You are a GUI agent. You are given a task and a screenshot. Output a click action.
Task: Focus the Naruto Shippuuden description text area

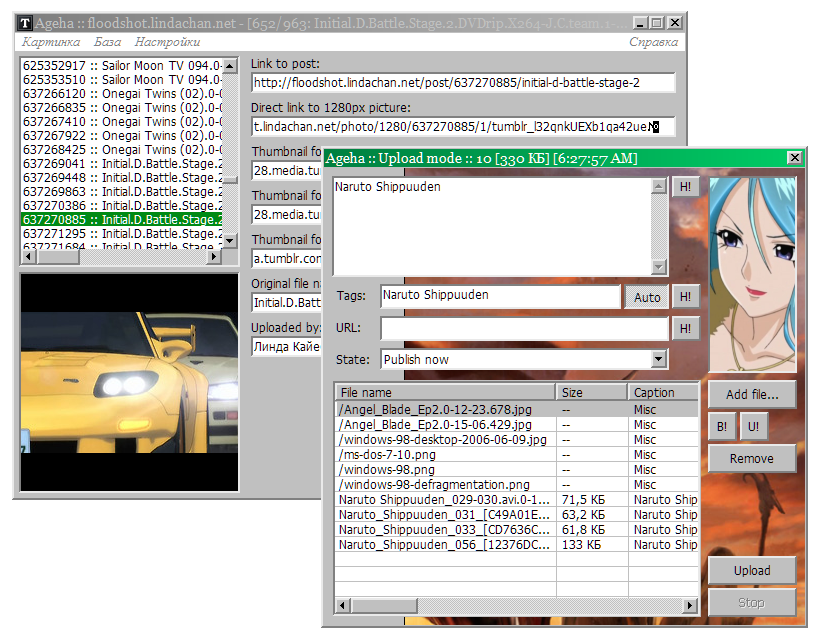493,226
